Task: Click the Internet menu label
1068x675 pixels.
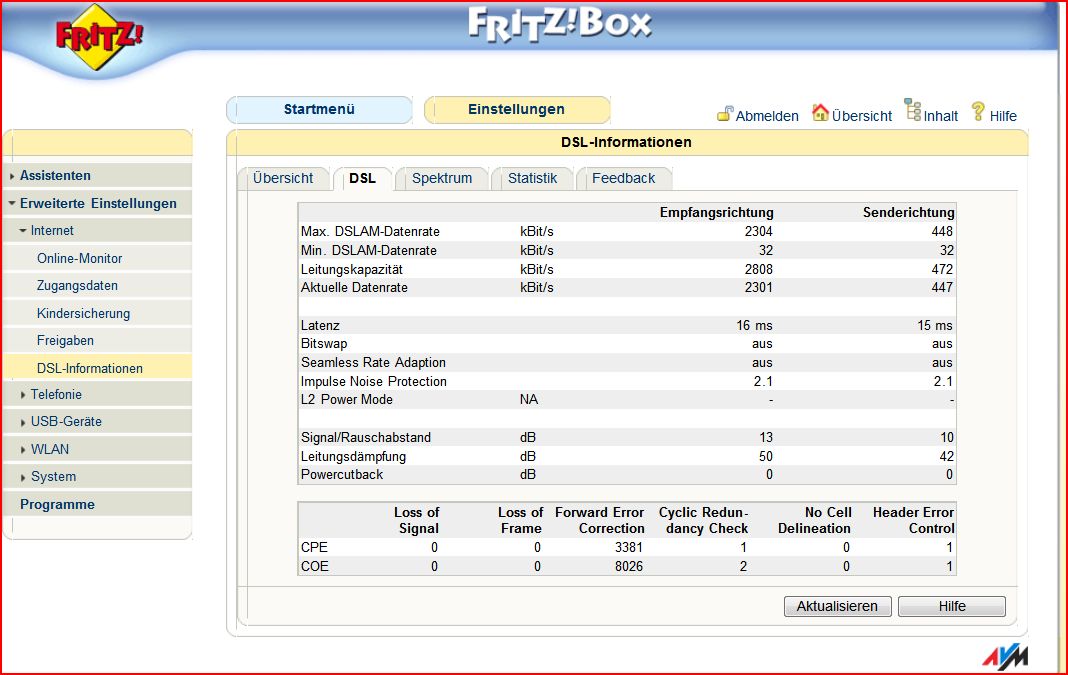Action: [52, 230]
